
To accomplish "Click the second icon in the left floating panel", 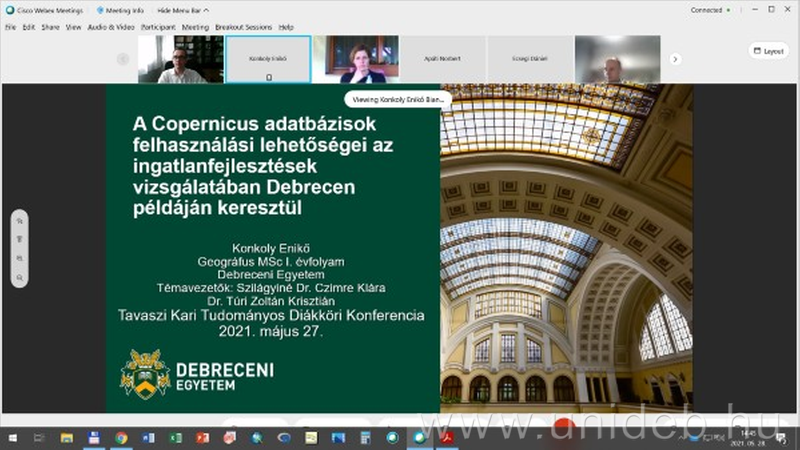I will click(x=20, y=240).
